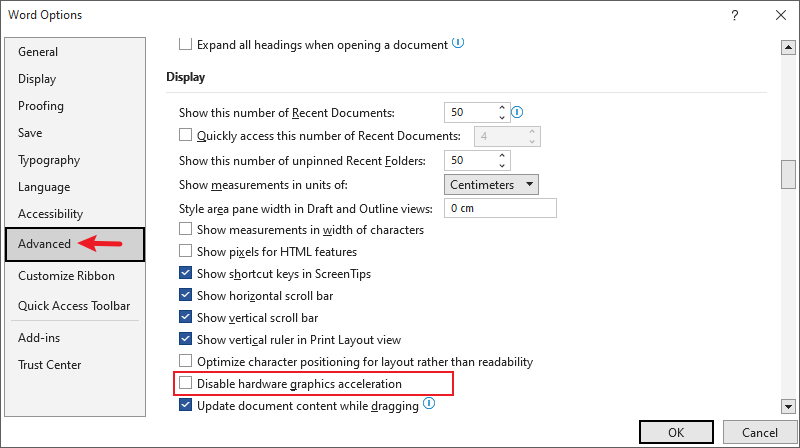Uncheck Update document content while dragging
Screen dimensions: 800x448
(x=185, y=405)
